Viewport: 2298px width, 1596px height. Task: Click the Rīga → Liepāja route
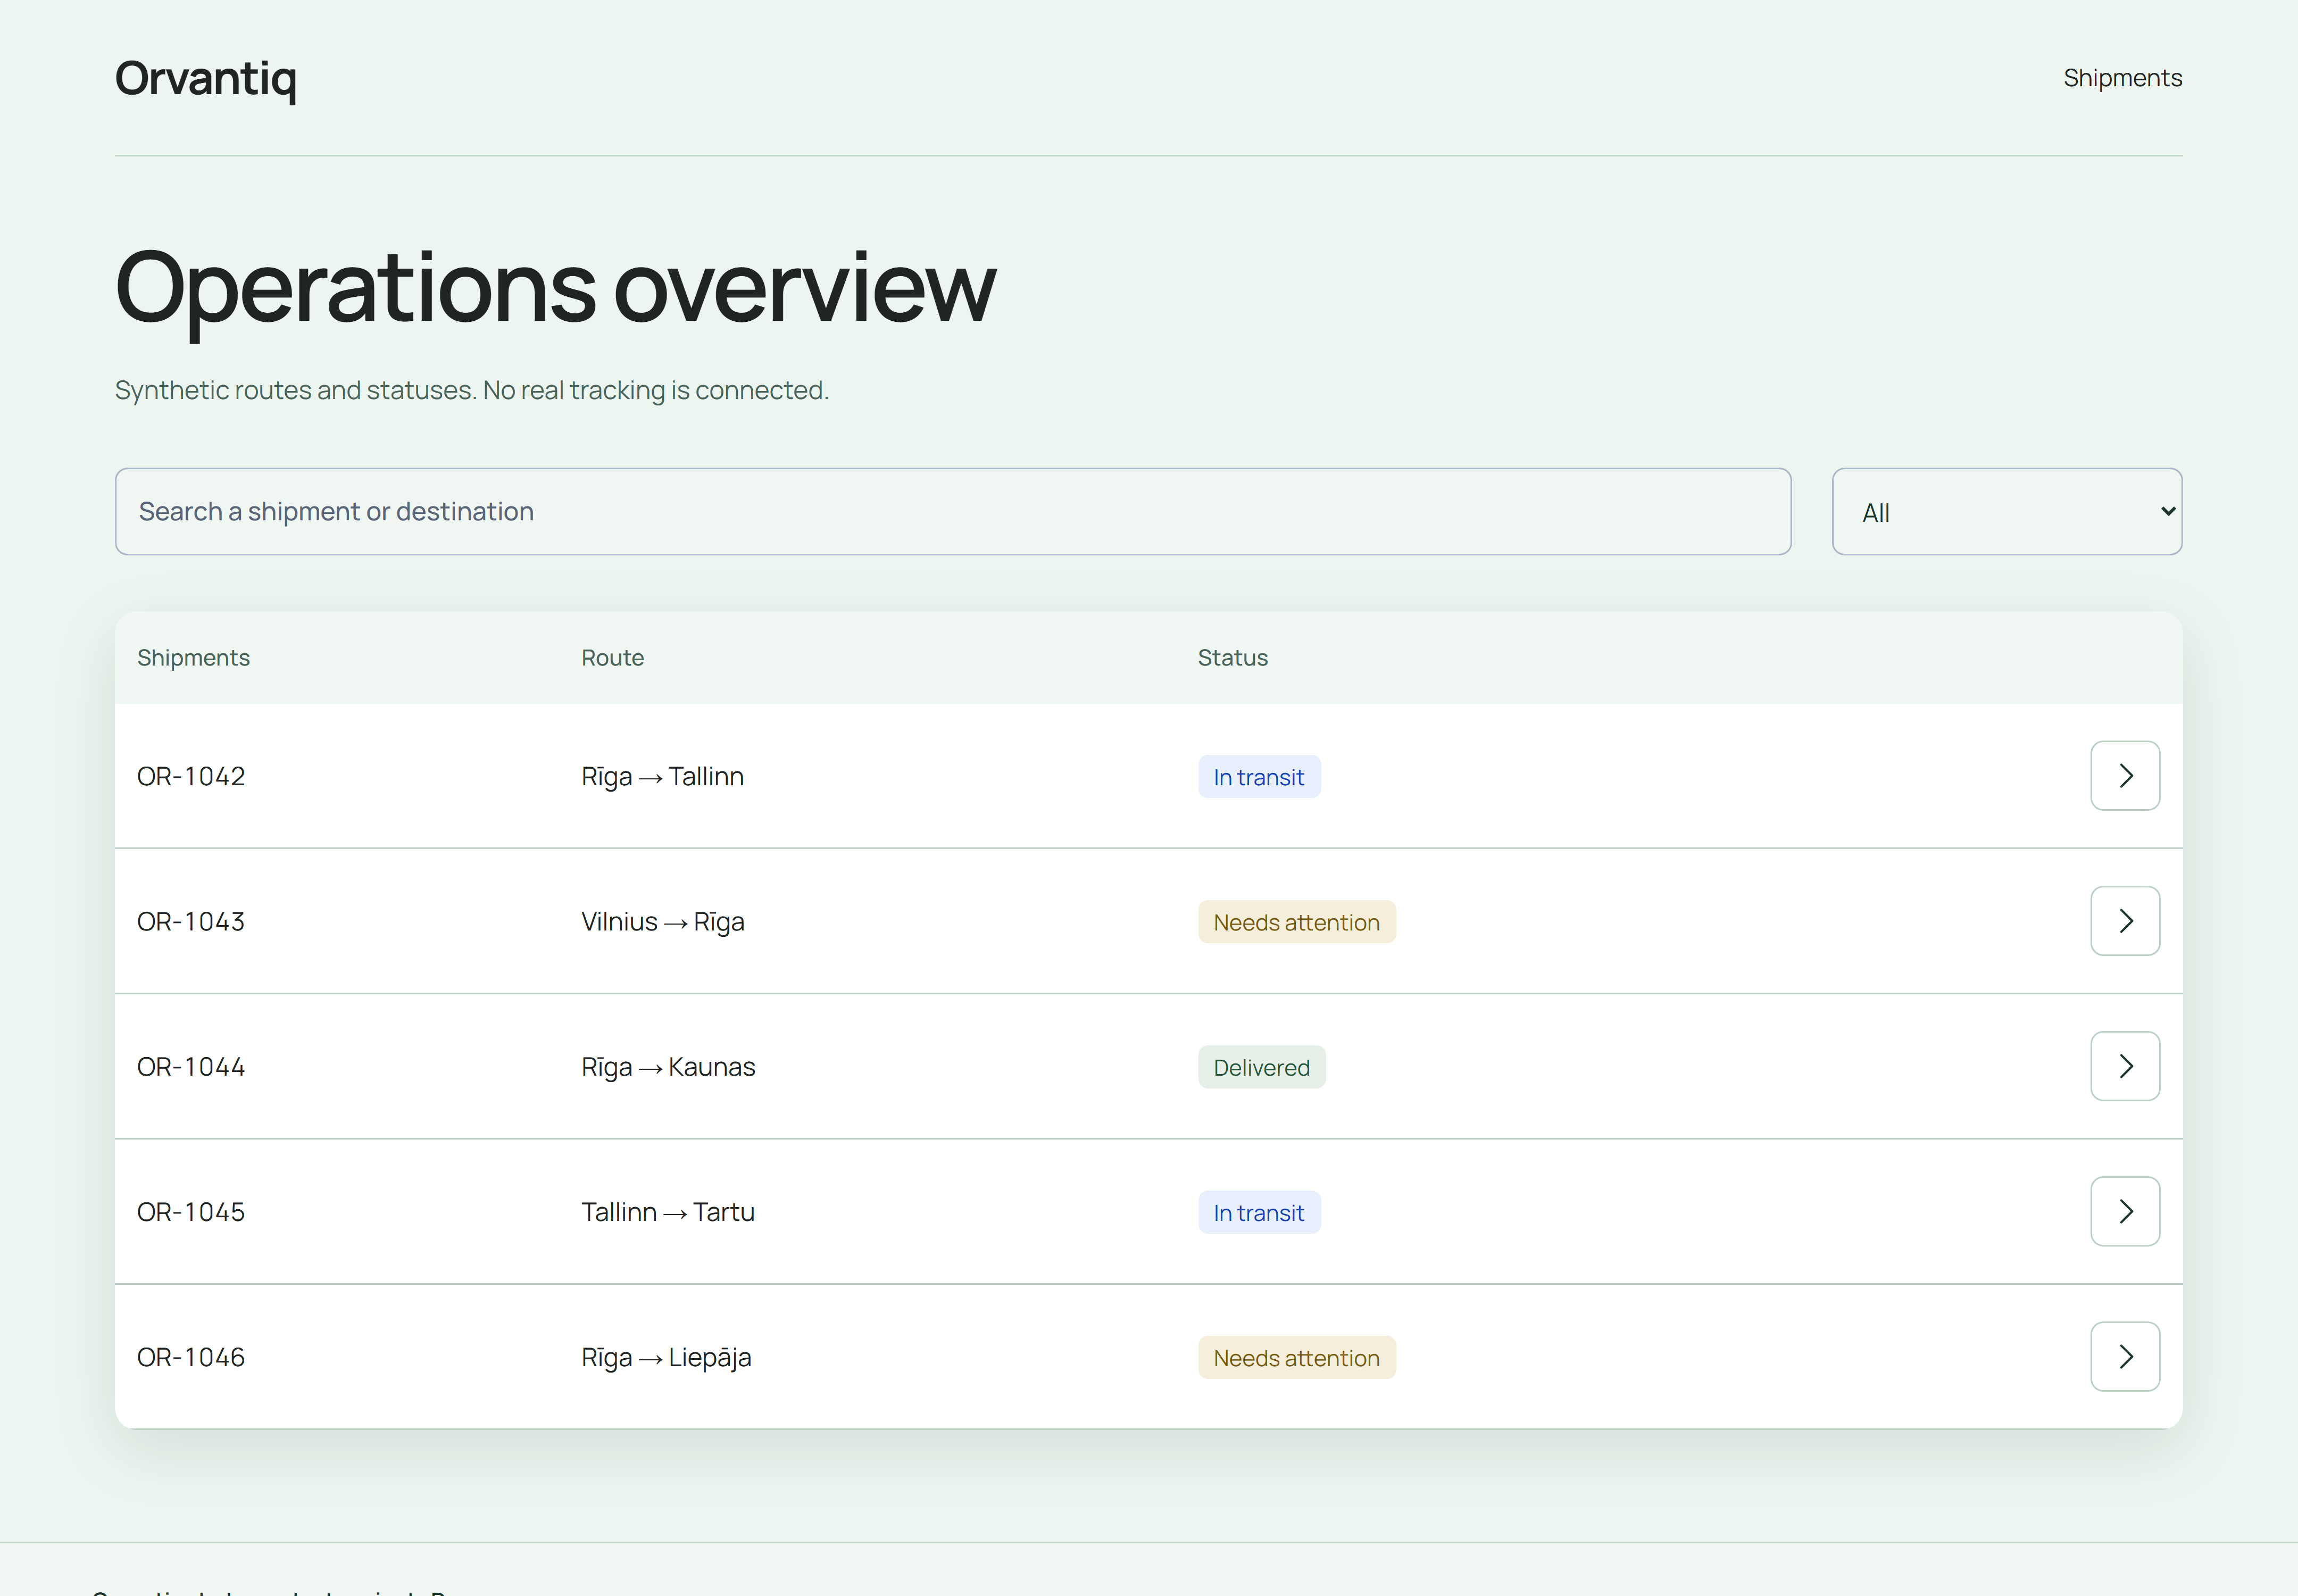tap(666, 1358)
